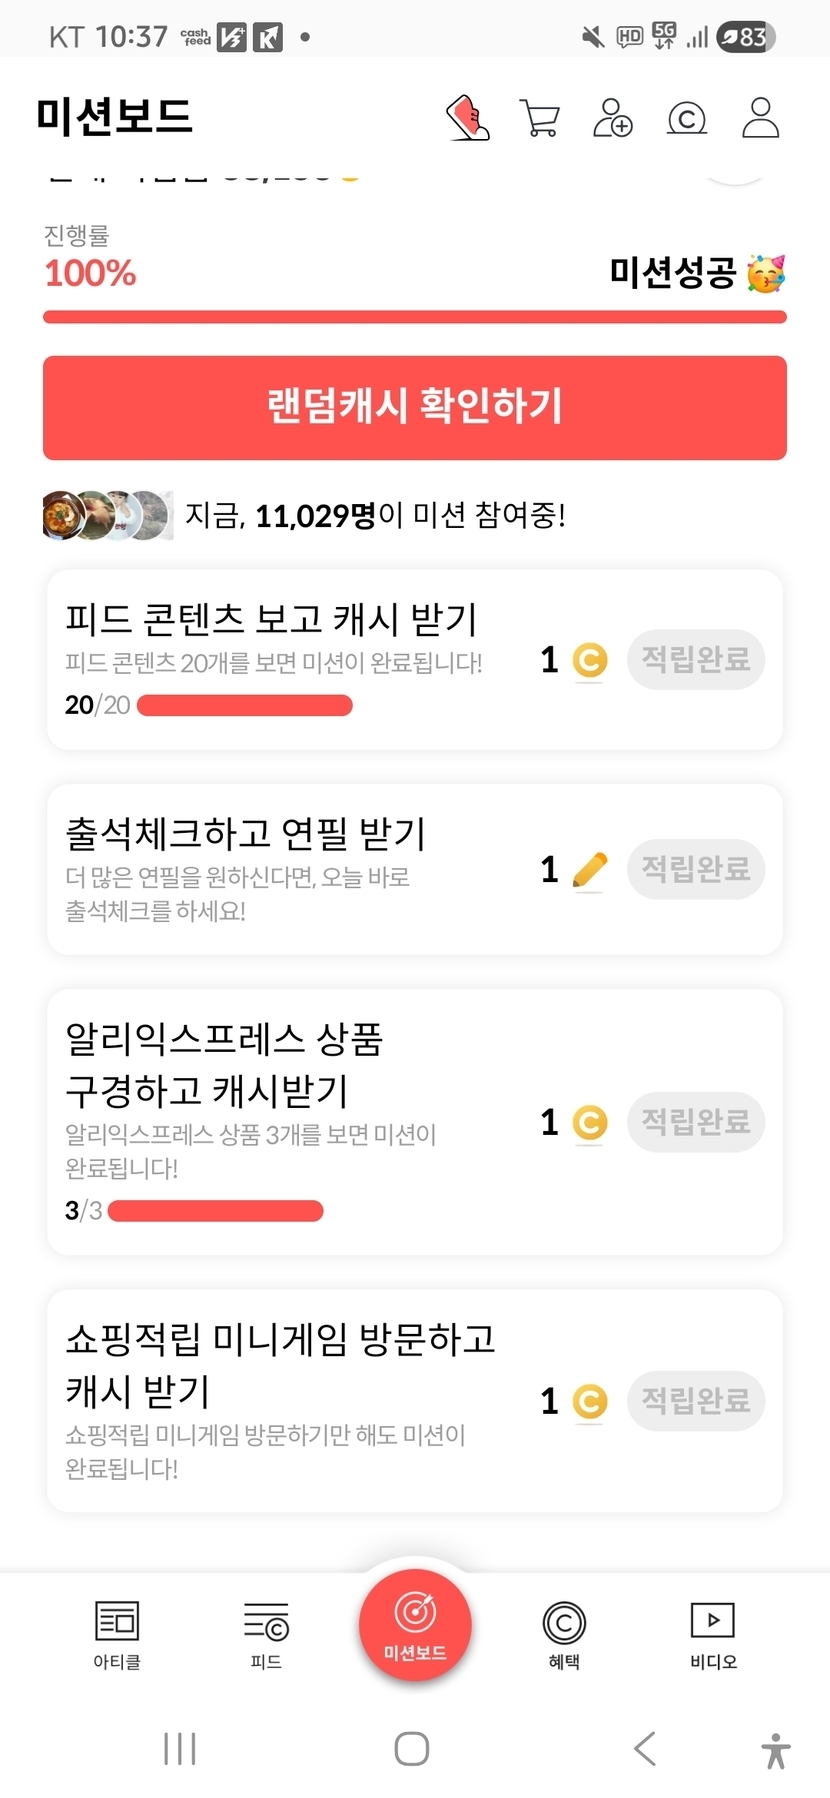Tap the participant profile thumbnails

(107, 515)
